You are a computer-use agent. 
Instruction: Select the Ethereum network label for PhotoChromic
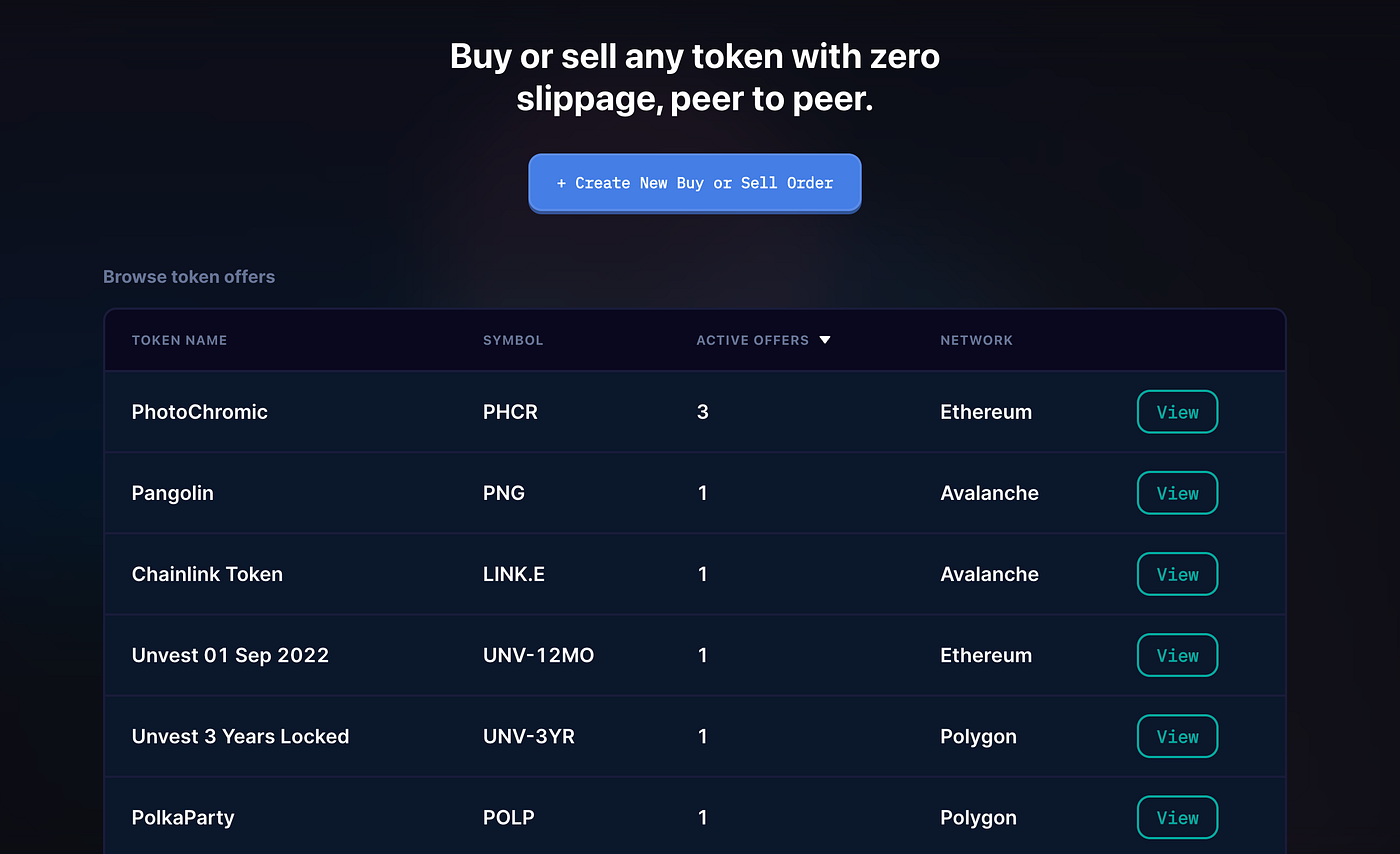click(x=986, y=411)
